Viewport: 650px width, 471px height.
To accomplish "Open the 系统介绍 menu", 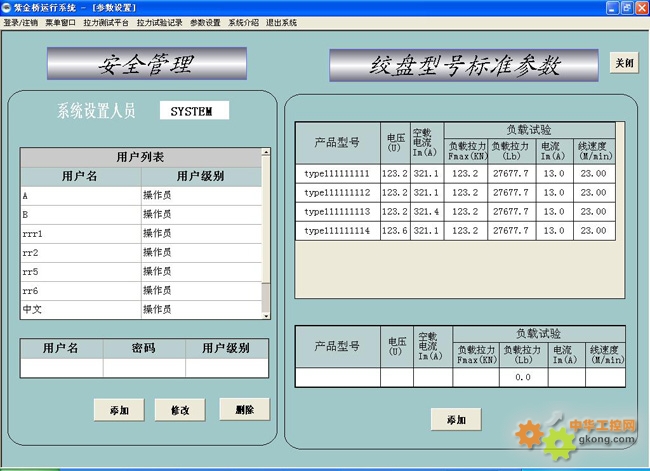I will click(x=243, y=22).
